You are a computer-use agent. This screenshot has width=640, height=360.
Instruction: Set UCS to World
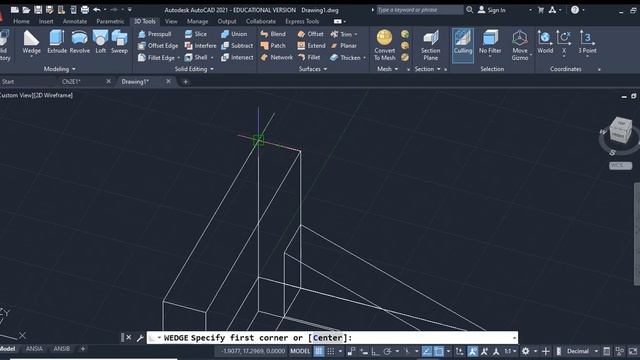click(x=545, y=42)
